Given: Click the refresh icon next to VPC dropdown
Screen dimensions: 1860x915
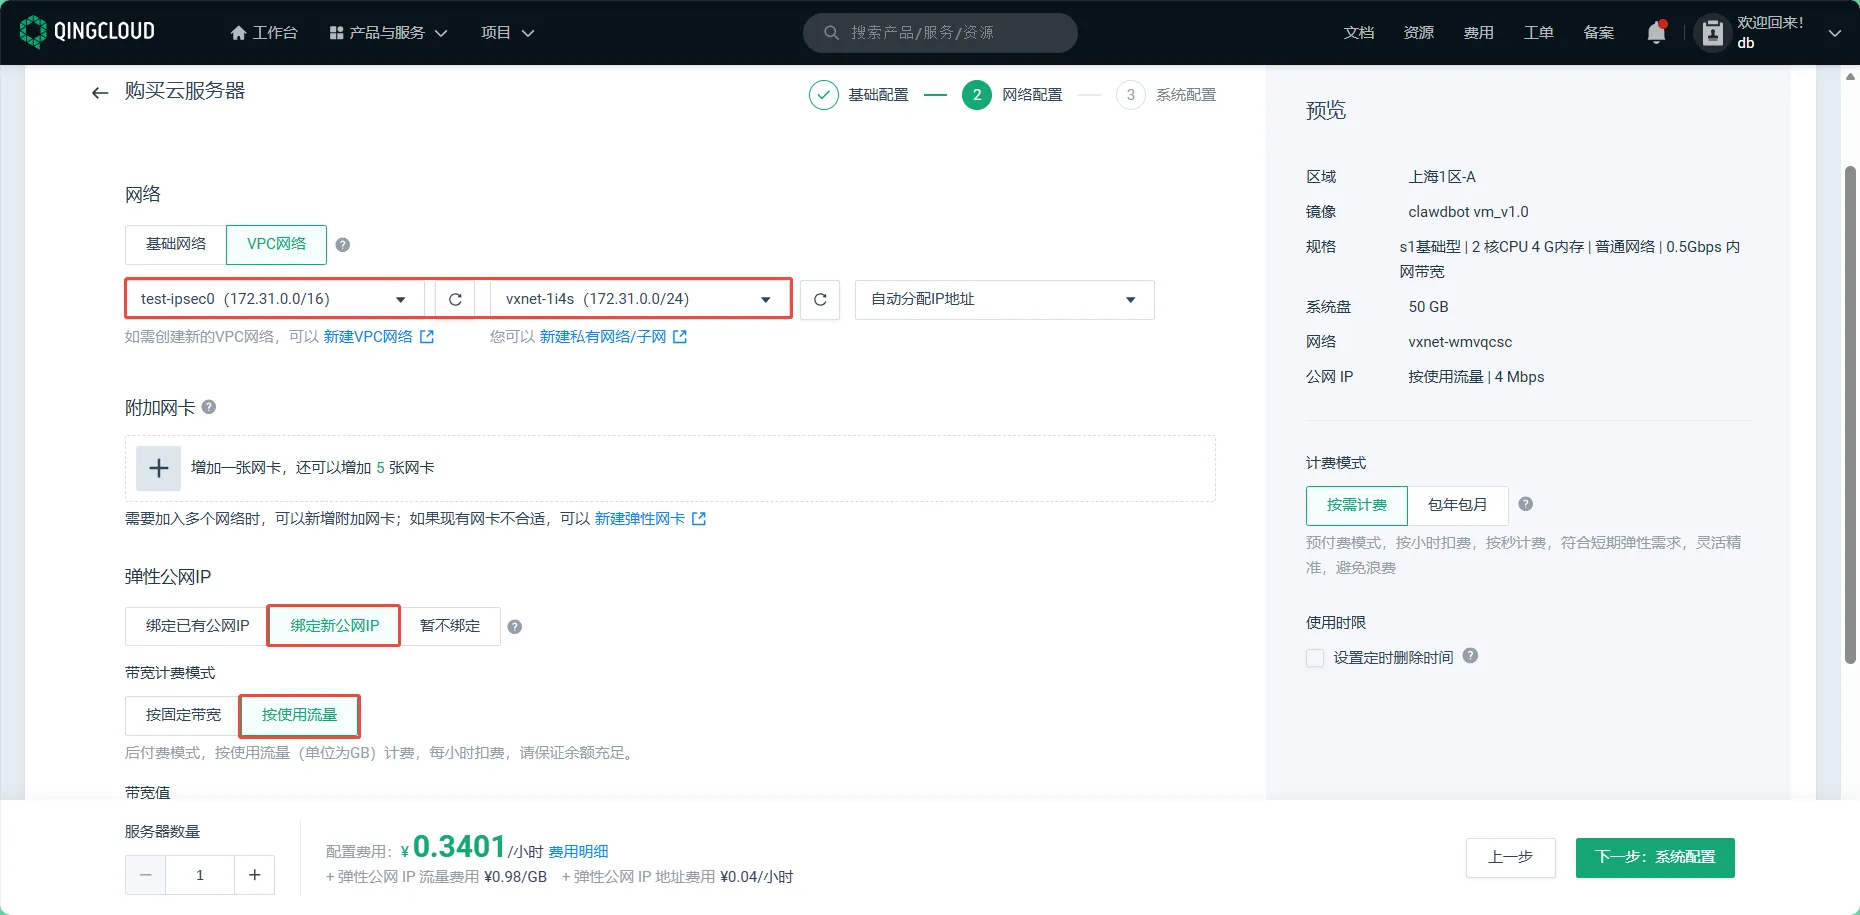Looking at the screenshot, I should click(x=455, y=299).
